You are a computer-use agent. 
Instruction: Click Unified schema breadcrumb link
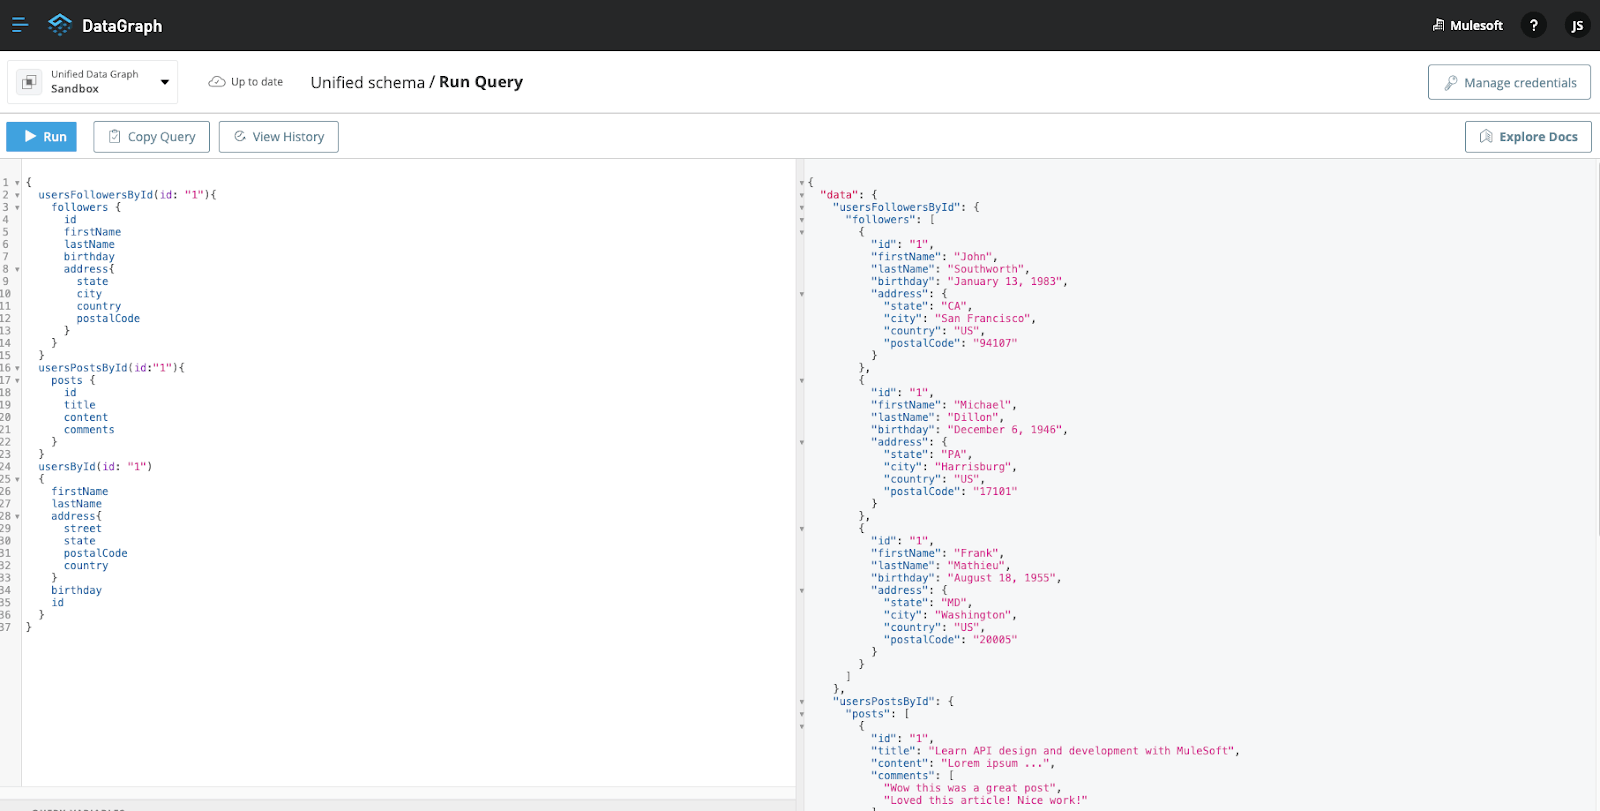pyautogui.click(x=367, y=82)
